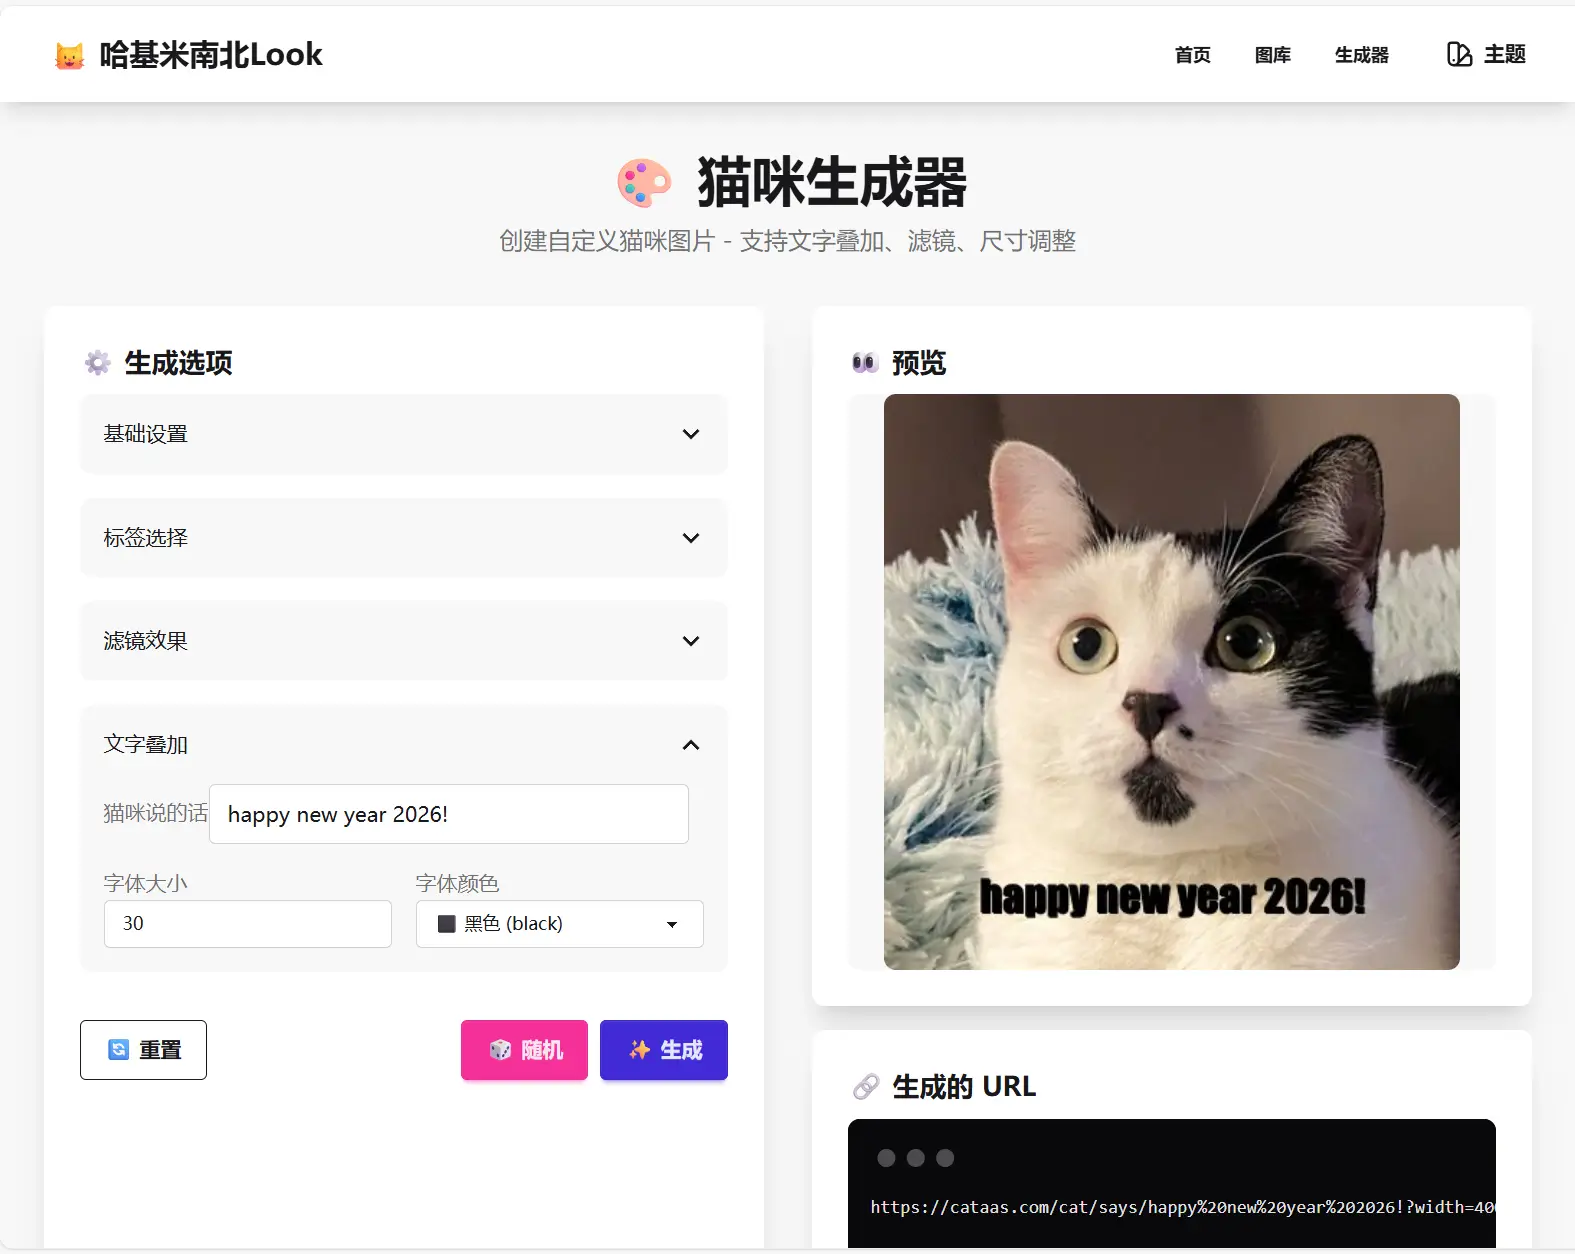Click the chain link icon beside 生成的 URL
The image size is (1575, 1254).
click(866, 1087)
